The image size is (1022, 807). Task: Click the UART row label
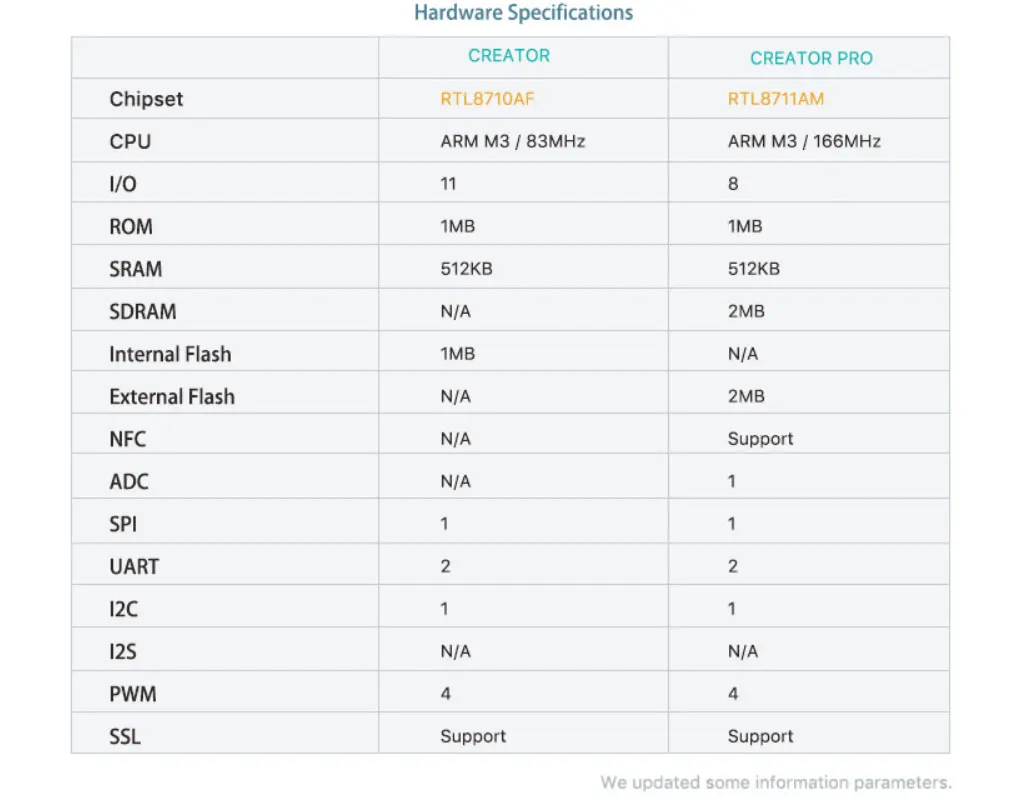pyautogui.click(x=134, y=566)
